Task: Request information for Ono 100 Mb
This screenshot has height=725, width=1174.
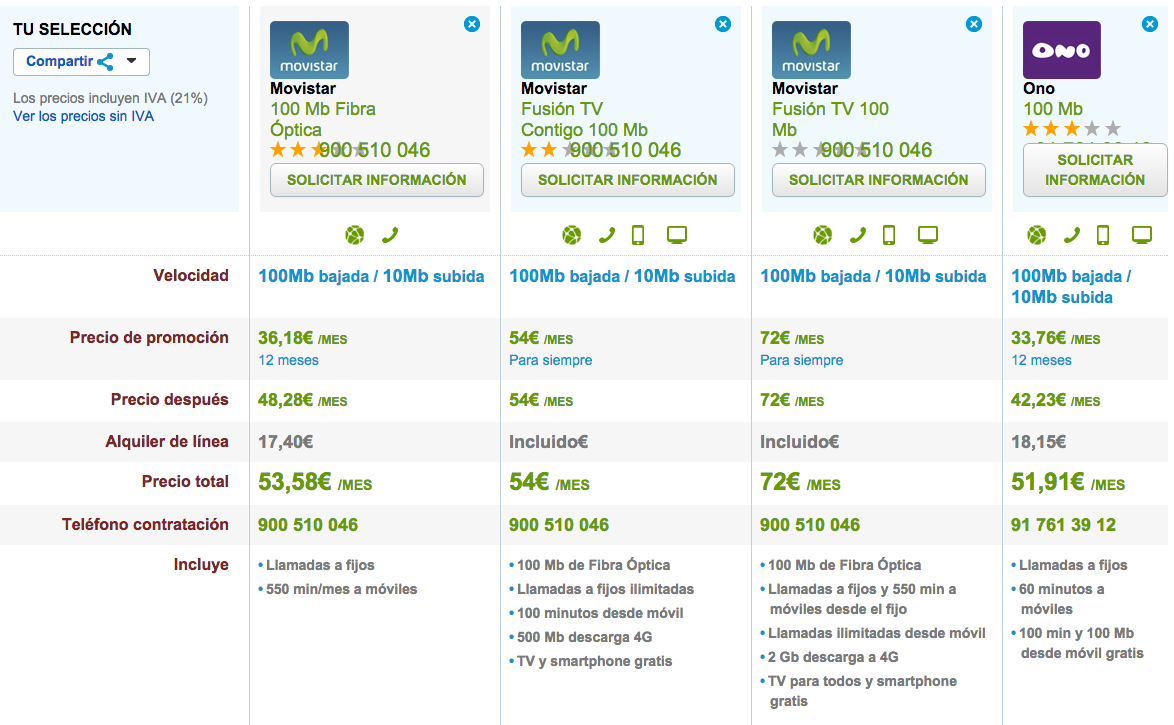Action: [1095, 170]
